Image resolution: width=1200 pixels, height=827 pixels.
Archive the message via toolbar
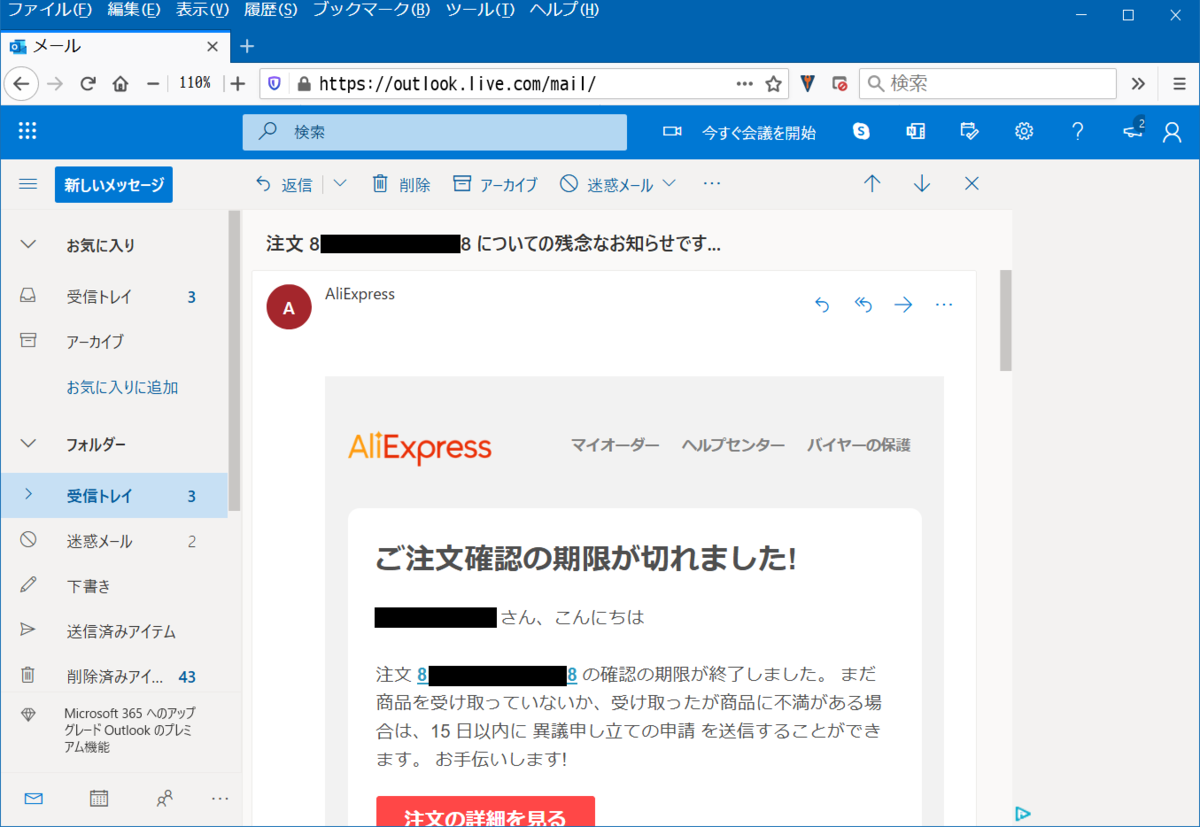pyautogui.click(x=495, y=184)
